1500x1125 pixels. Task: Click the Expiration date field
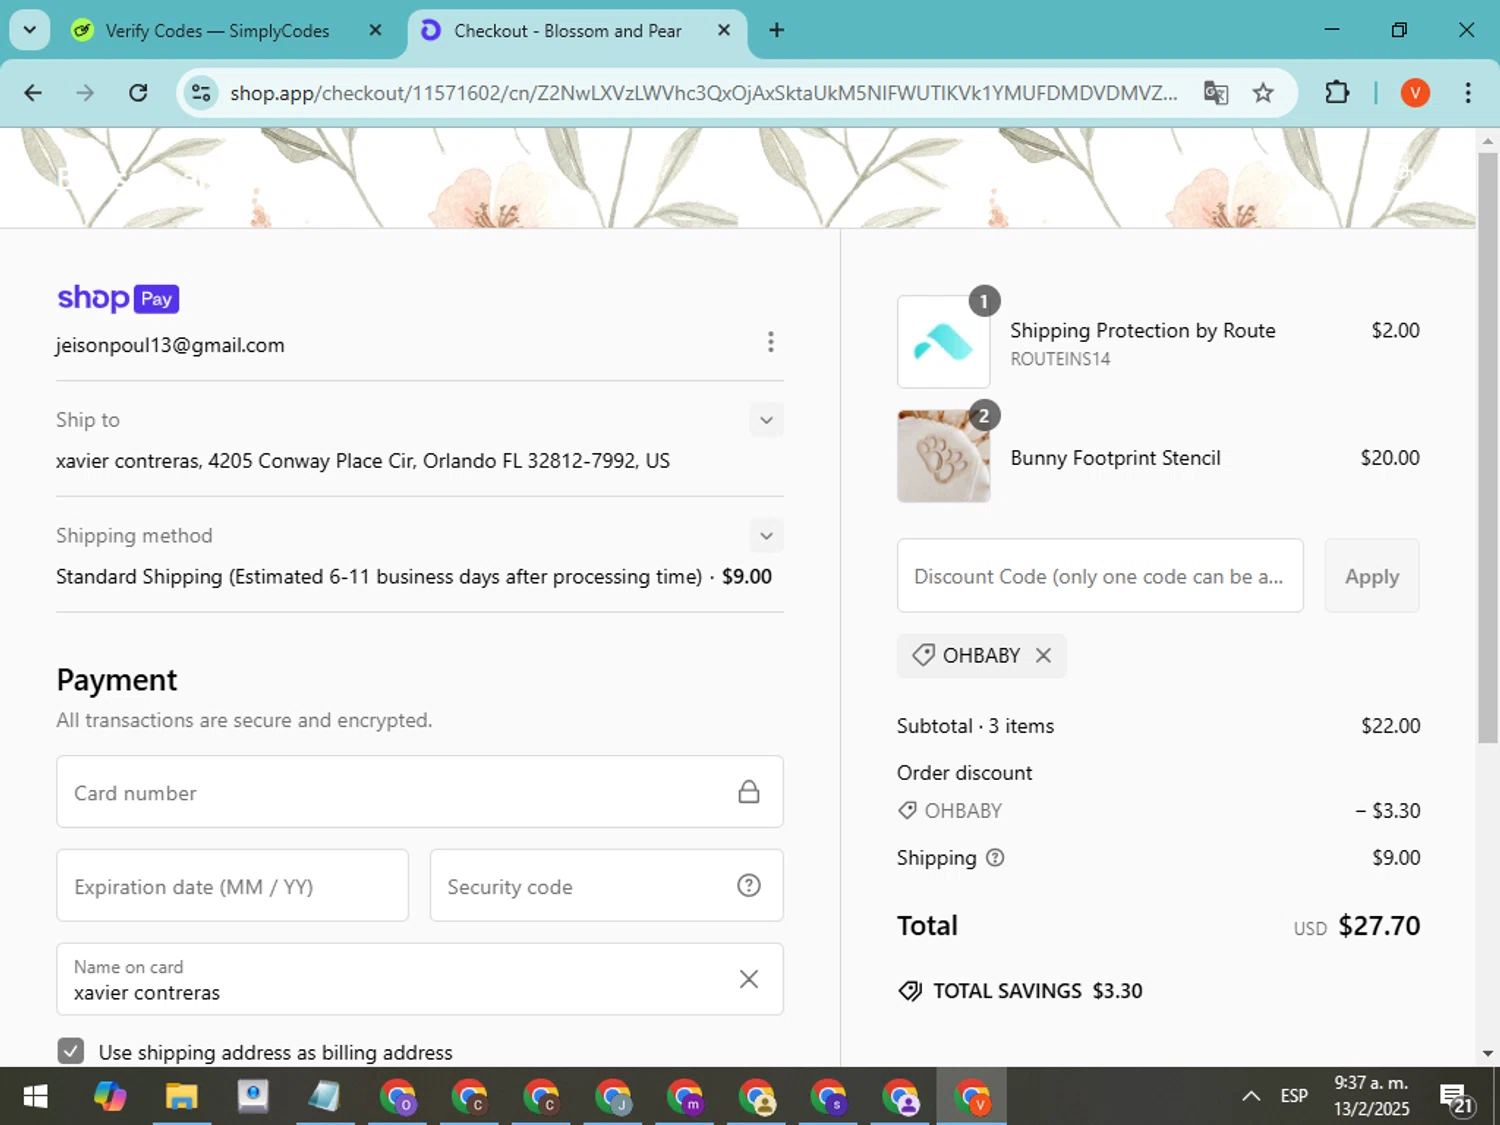click(232, 886)
